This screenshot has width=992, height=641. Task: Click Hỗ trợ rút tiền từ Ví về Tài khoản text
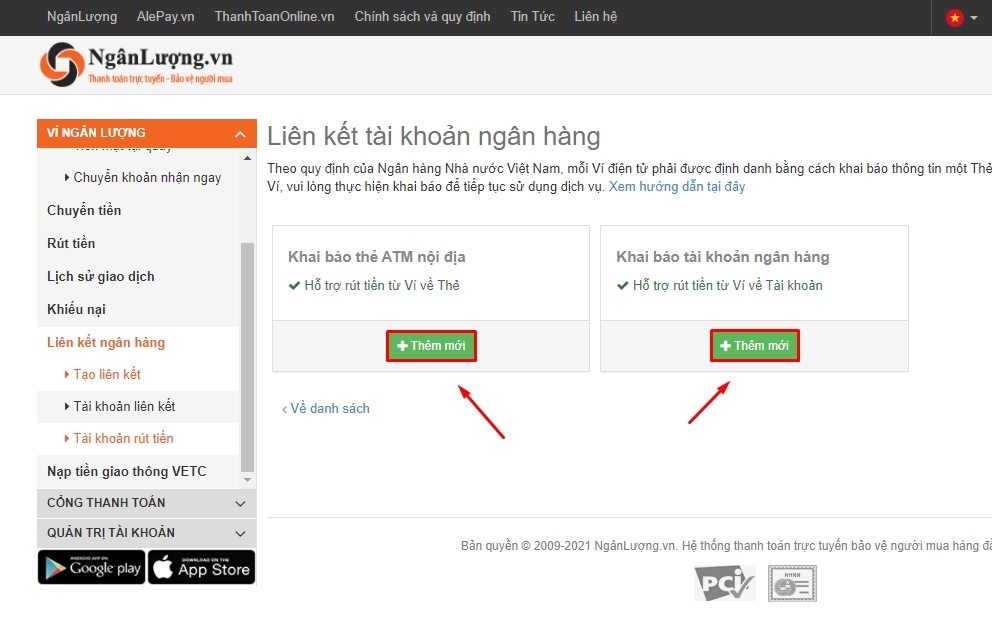728,285
